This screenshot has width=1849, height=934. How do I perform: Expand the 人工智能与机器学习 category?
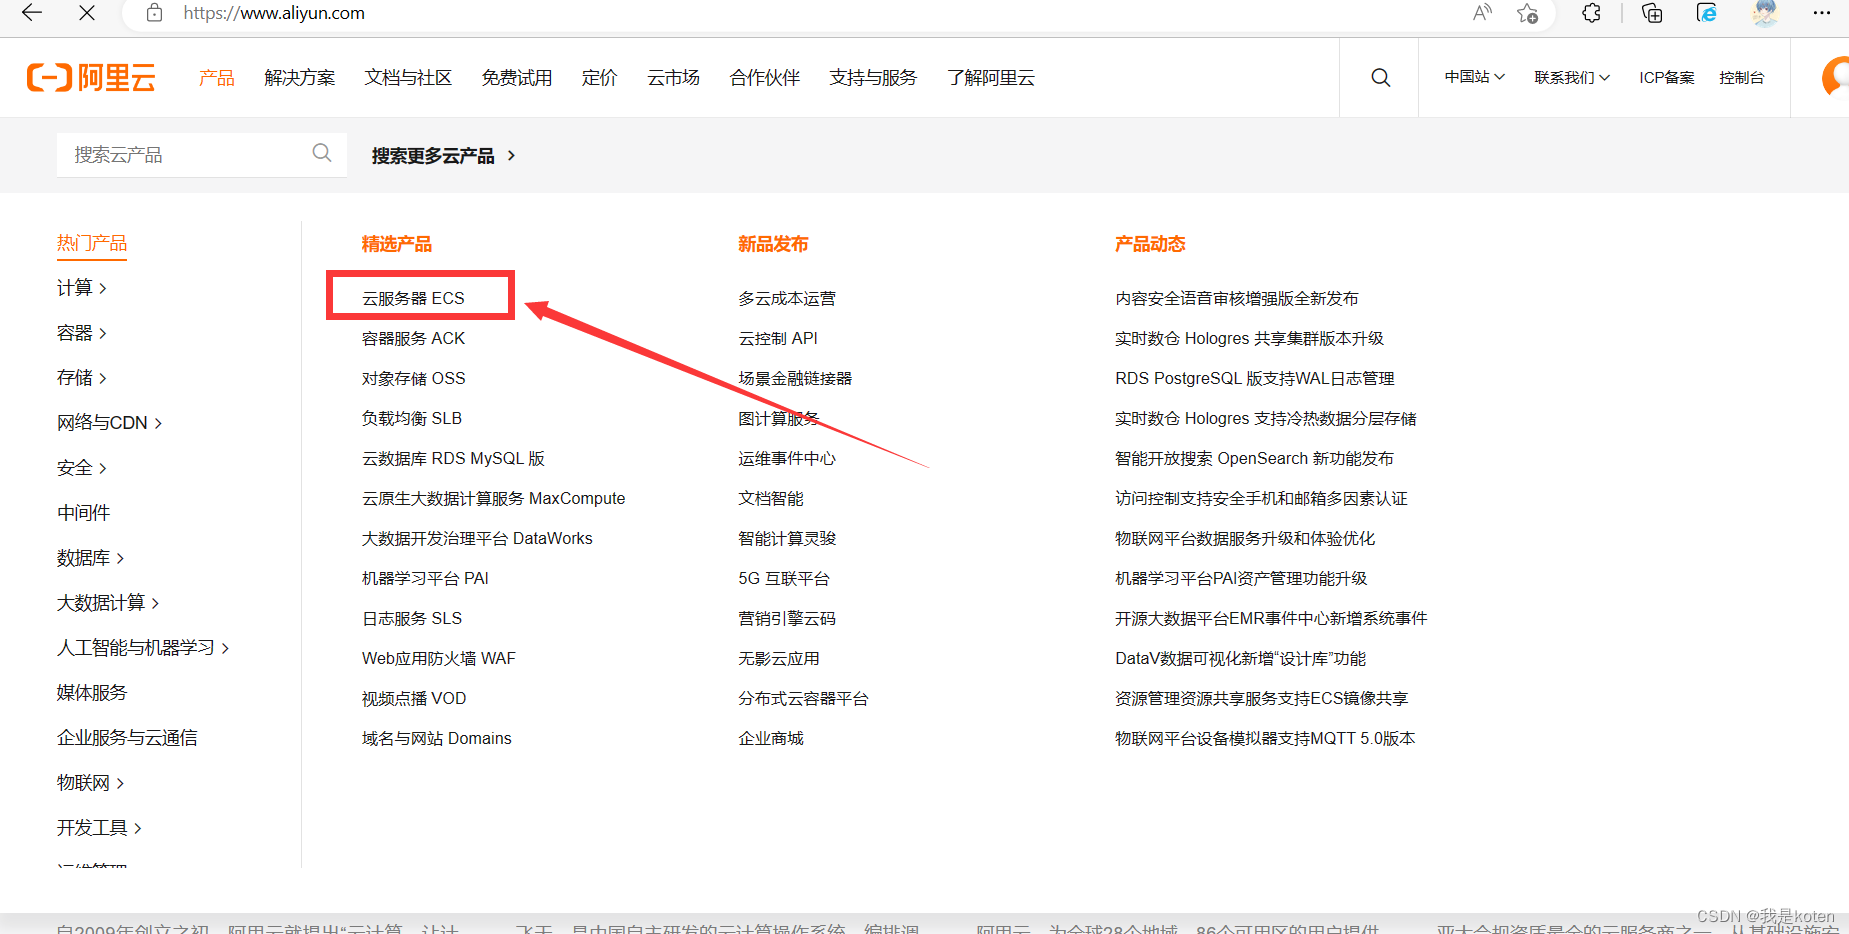[x=144, y=648]
